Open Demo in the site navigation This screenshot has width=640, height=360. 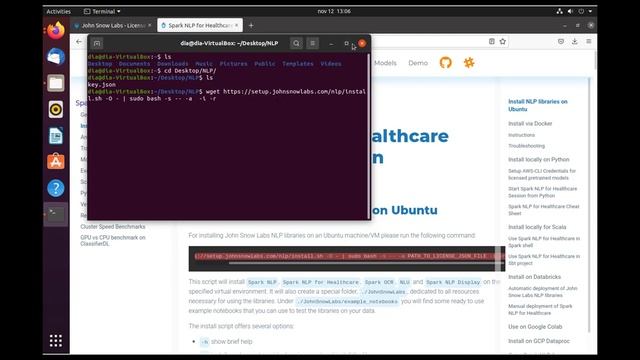click(418, 63)
